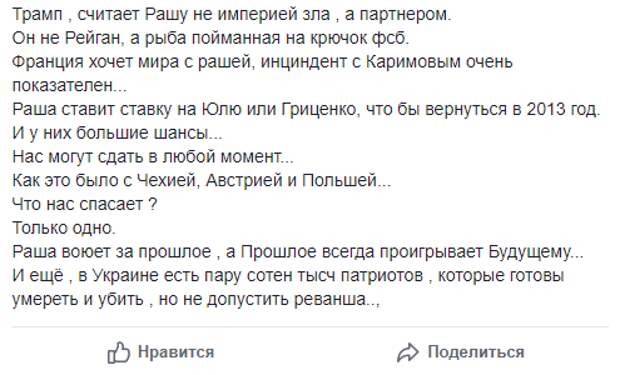Click the Нравится button label

click(176, 352)
